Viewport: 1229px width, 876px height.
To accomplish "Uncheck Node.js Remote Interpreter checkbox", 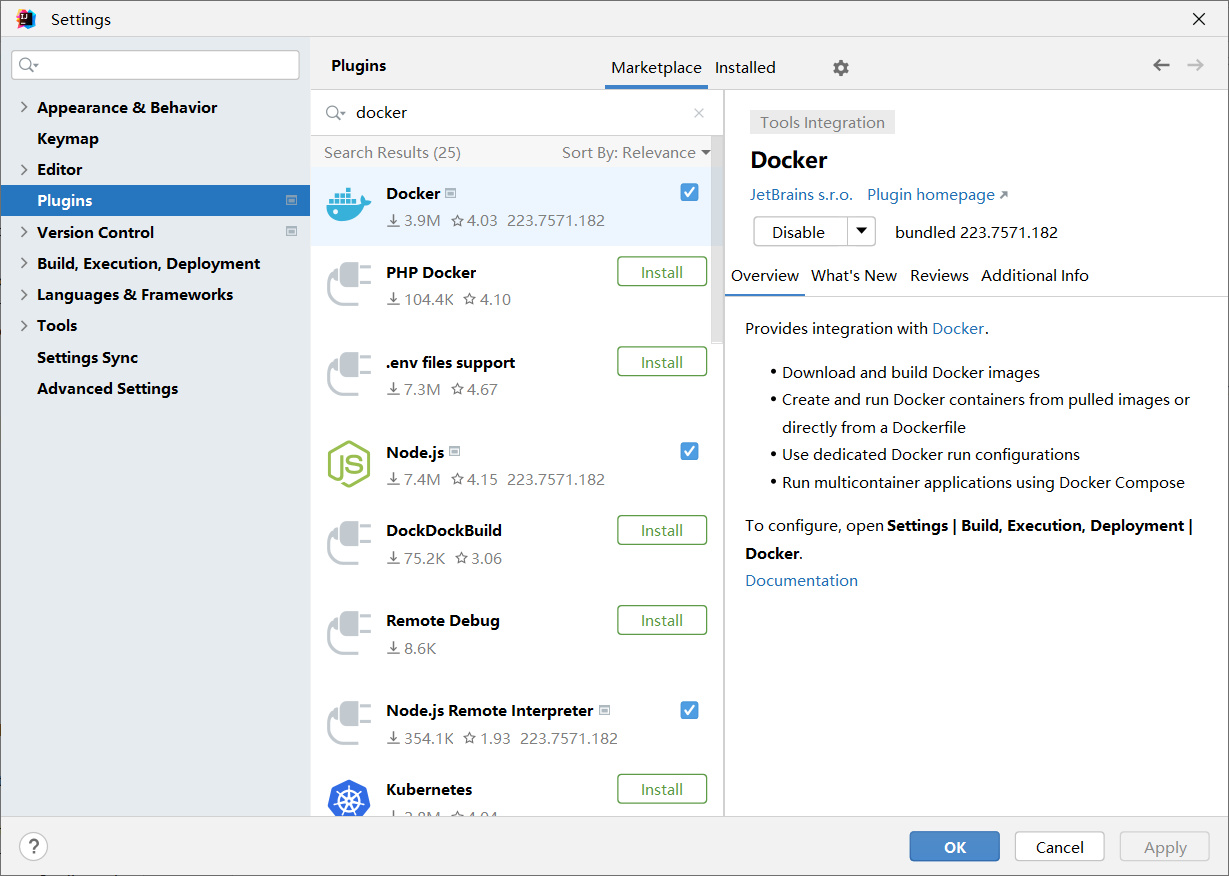I will pos(689,710).
